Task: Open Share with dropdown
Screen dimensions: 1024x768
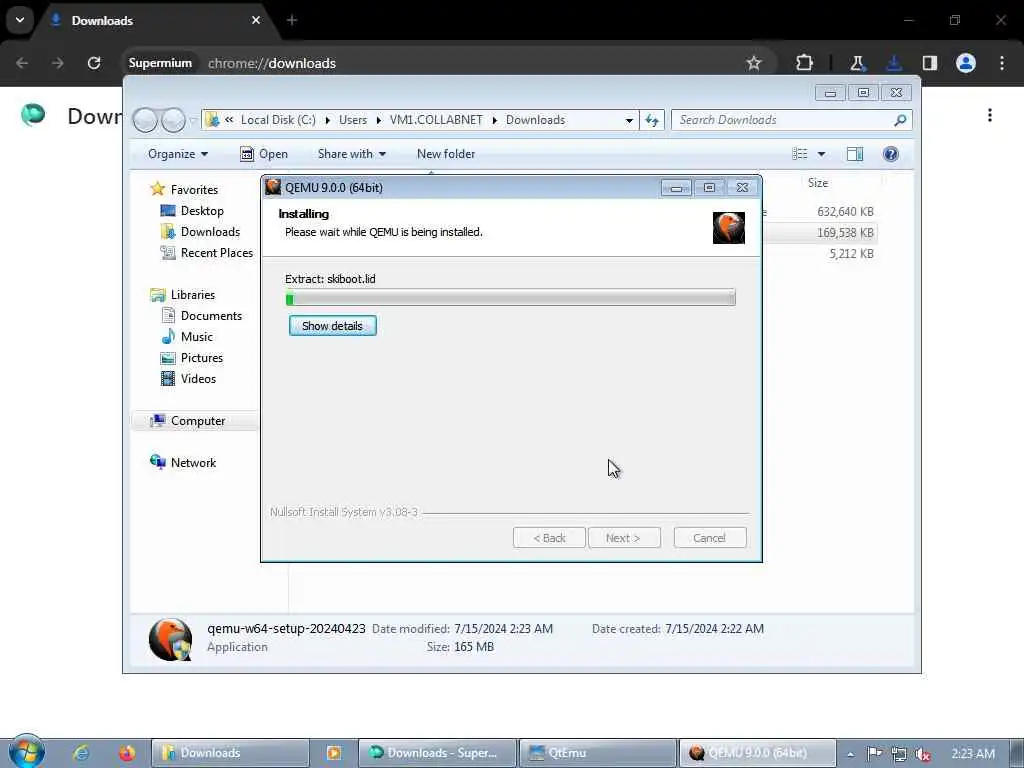Action: click(x=351, y=154)
